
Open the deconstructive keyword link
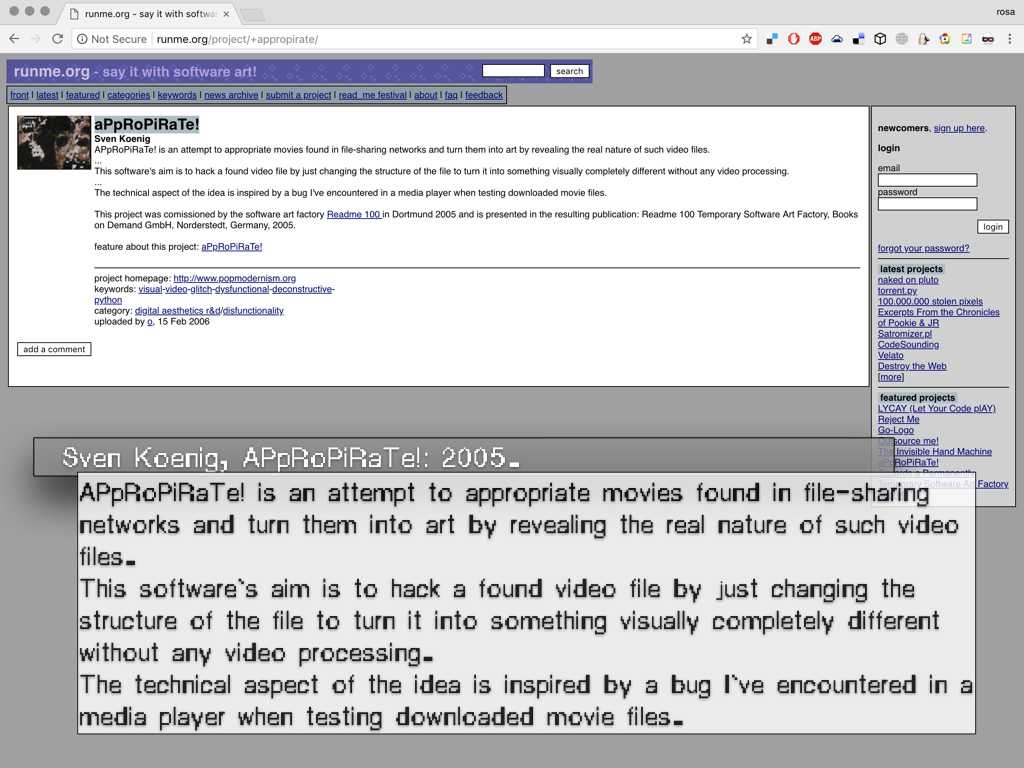[302, 289]
